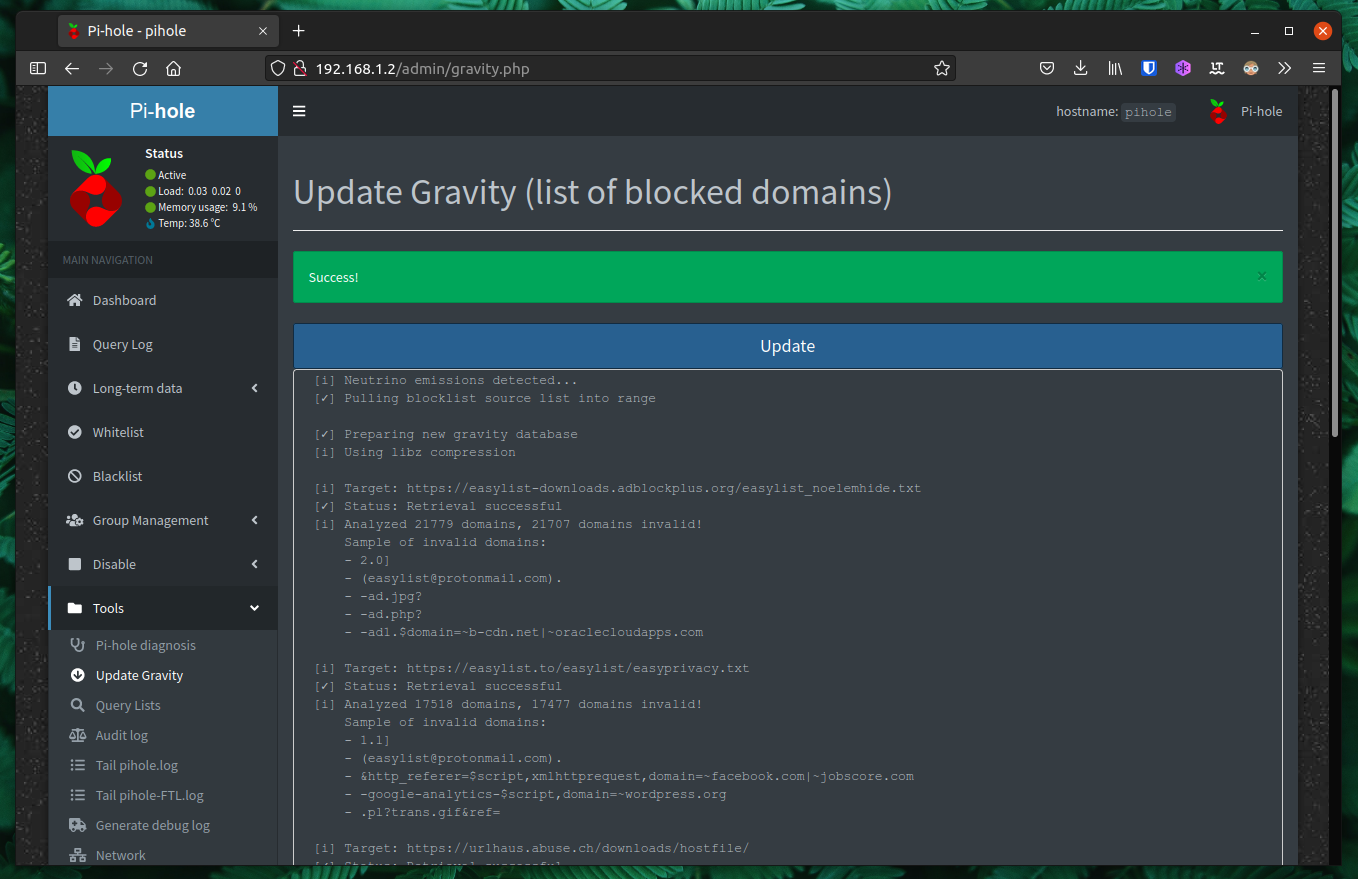Click the blue Update button
The image size is (1358, 879).
point(788,346)
